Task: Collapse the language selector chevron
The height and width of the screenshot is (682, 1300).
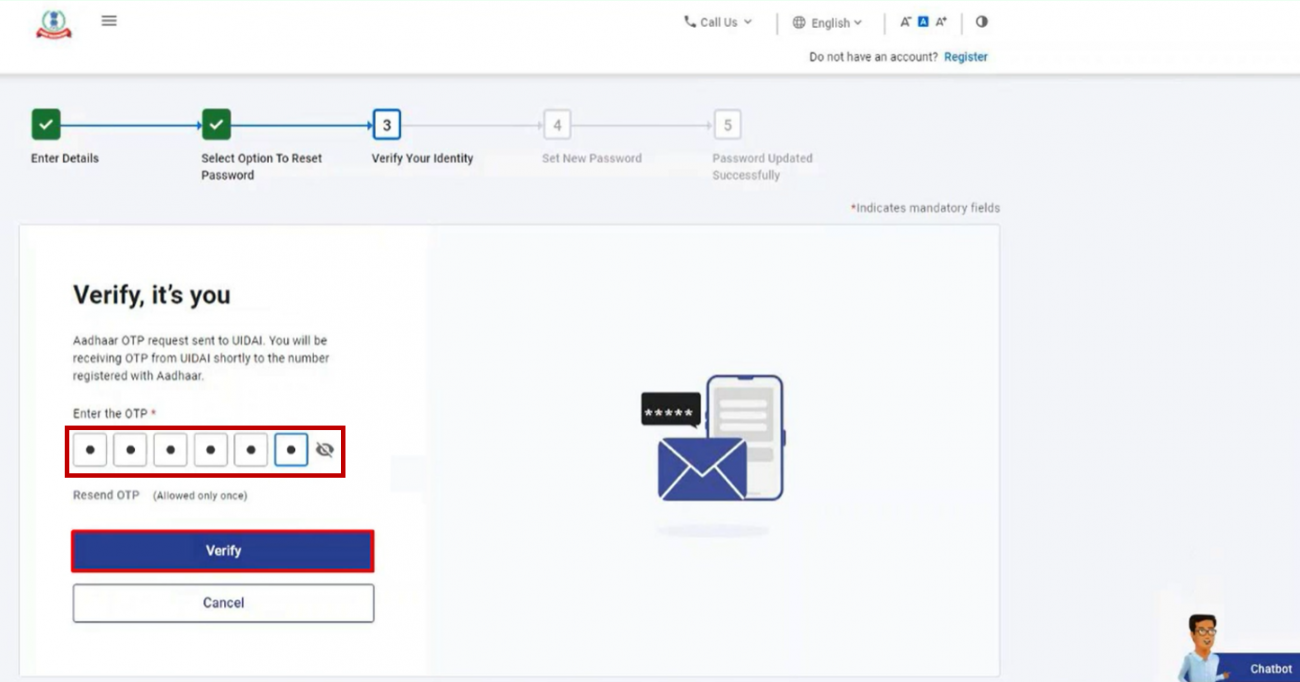Action: click(x=855, y=22)
